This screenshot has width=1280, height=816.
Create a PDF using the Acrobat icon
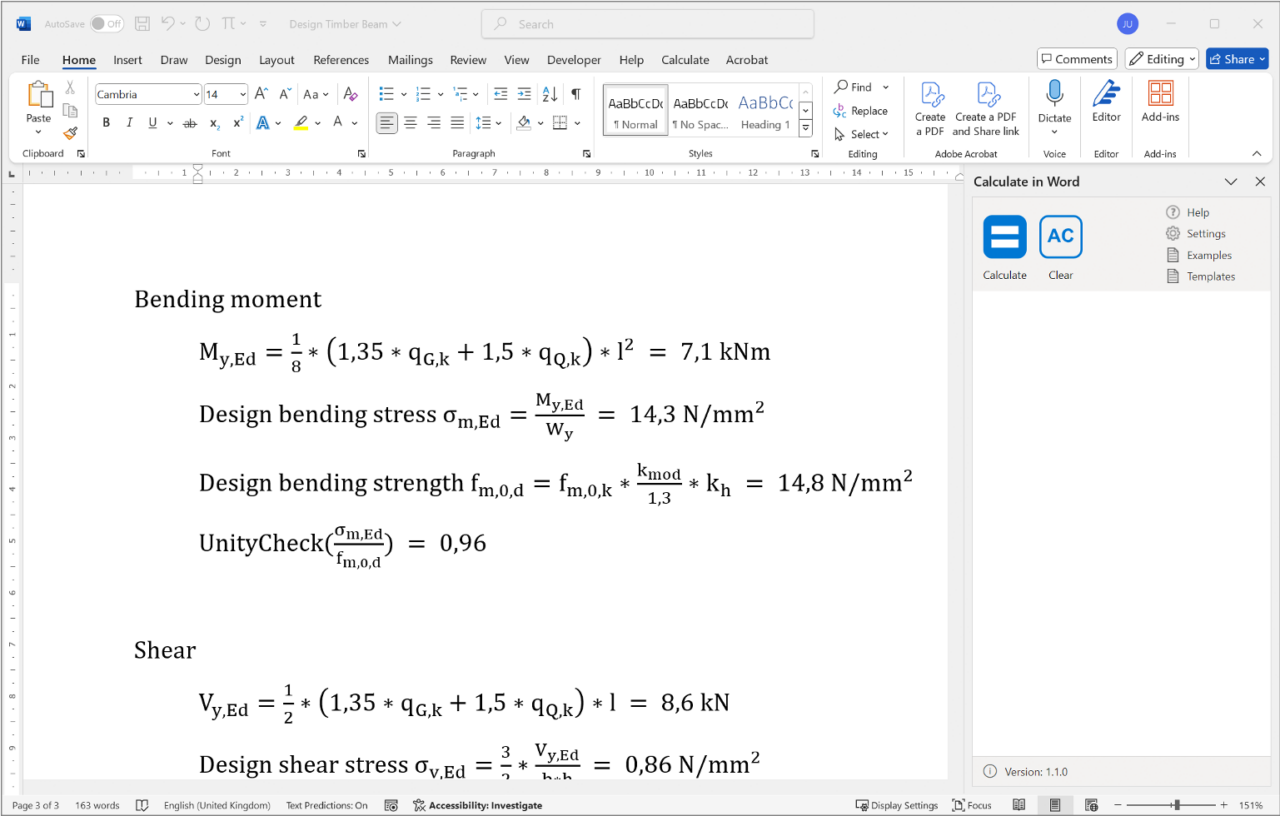[930, 105]
